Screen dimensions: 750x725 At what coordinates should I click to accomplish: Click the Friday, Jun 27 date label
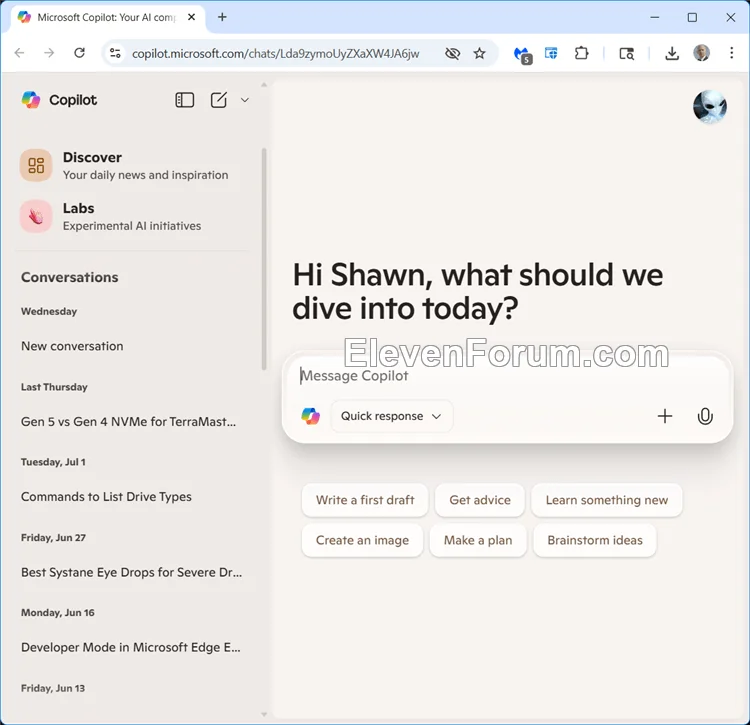(53, 538)
